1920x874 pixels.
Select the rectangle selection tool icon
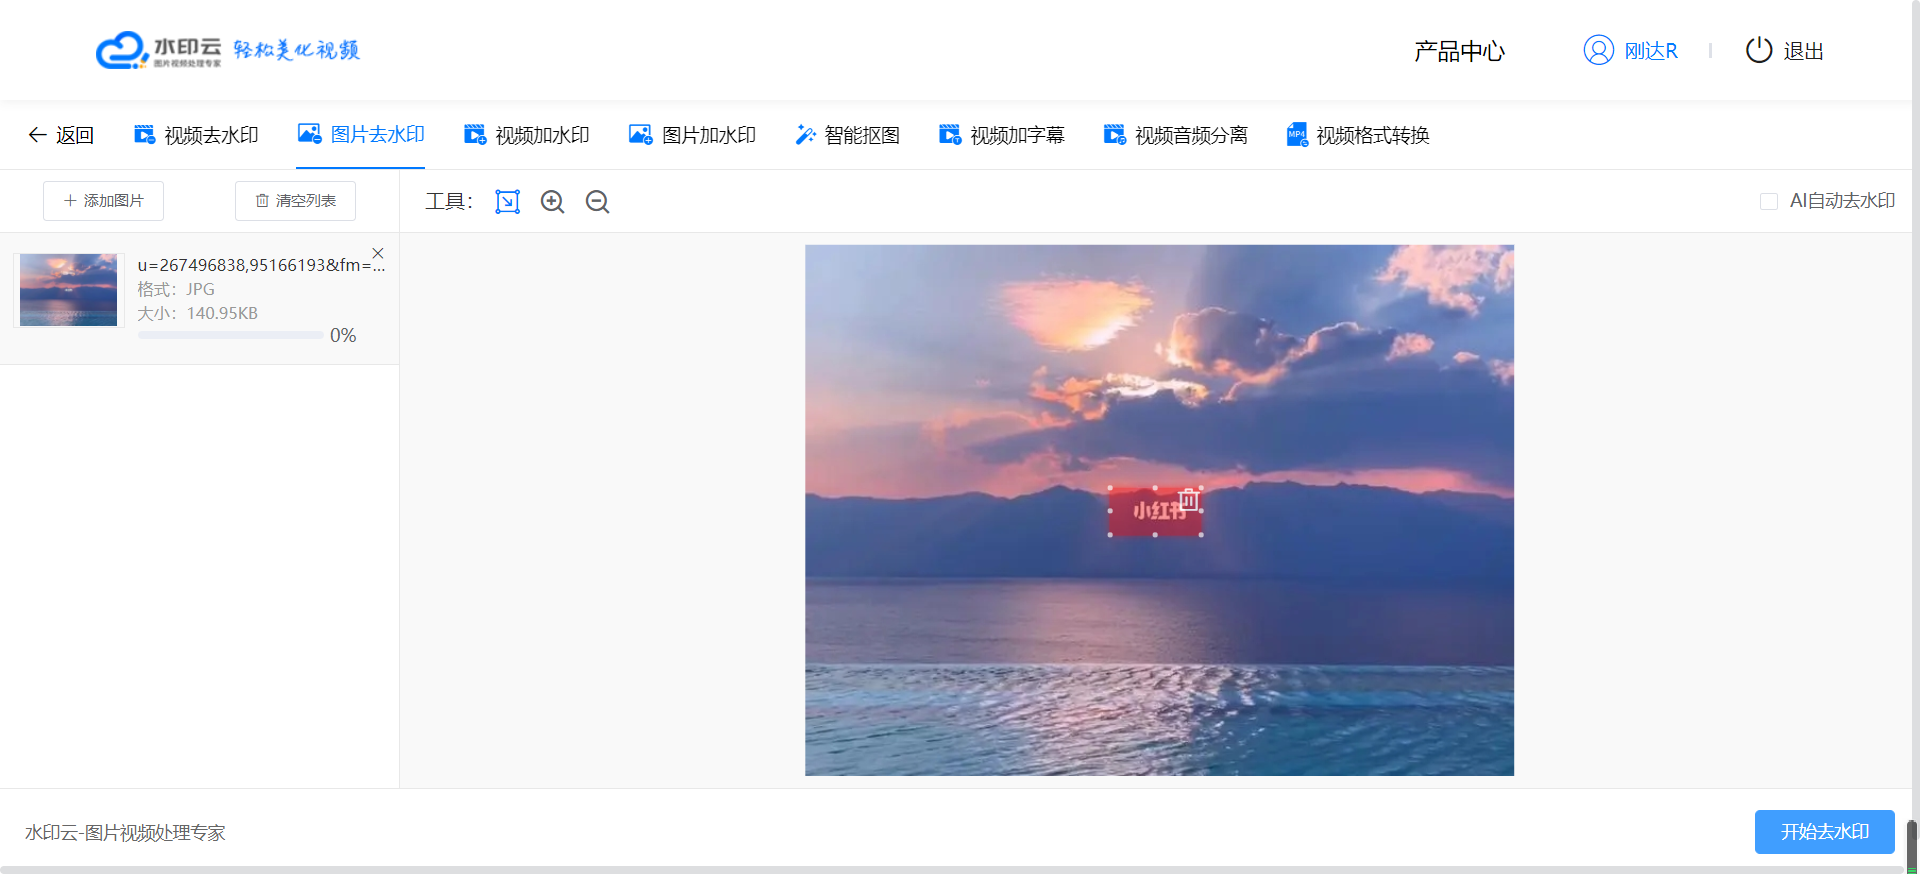[507, 202]
